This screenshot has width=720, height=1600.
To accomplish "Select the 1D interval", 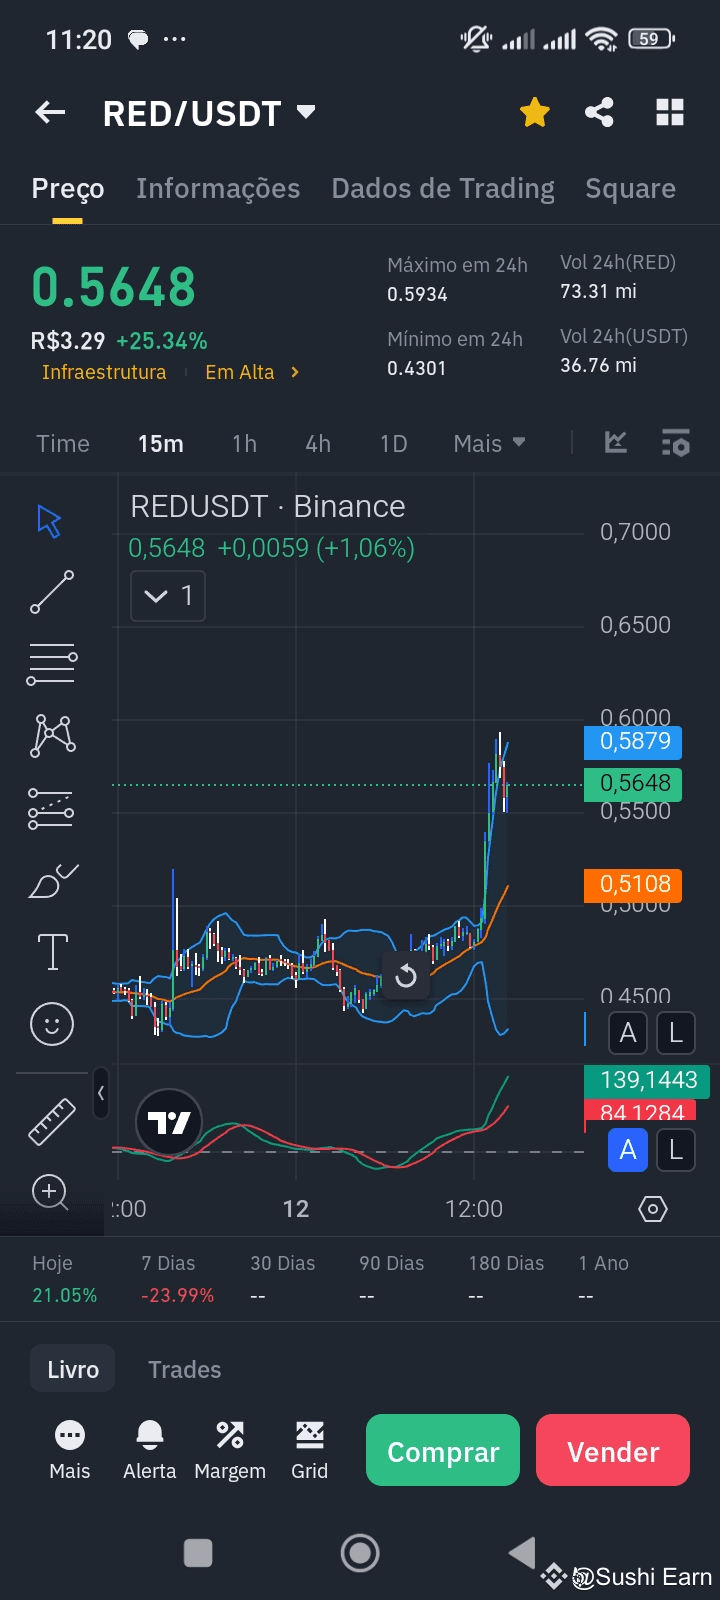I will pos(394,443).
